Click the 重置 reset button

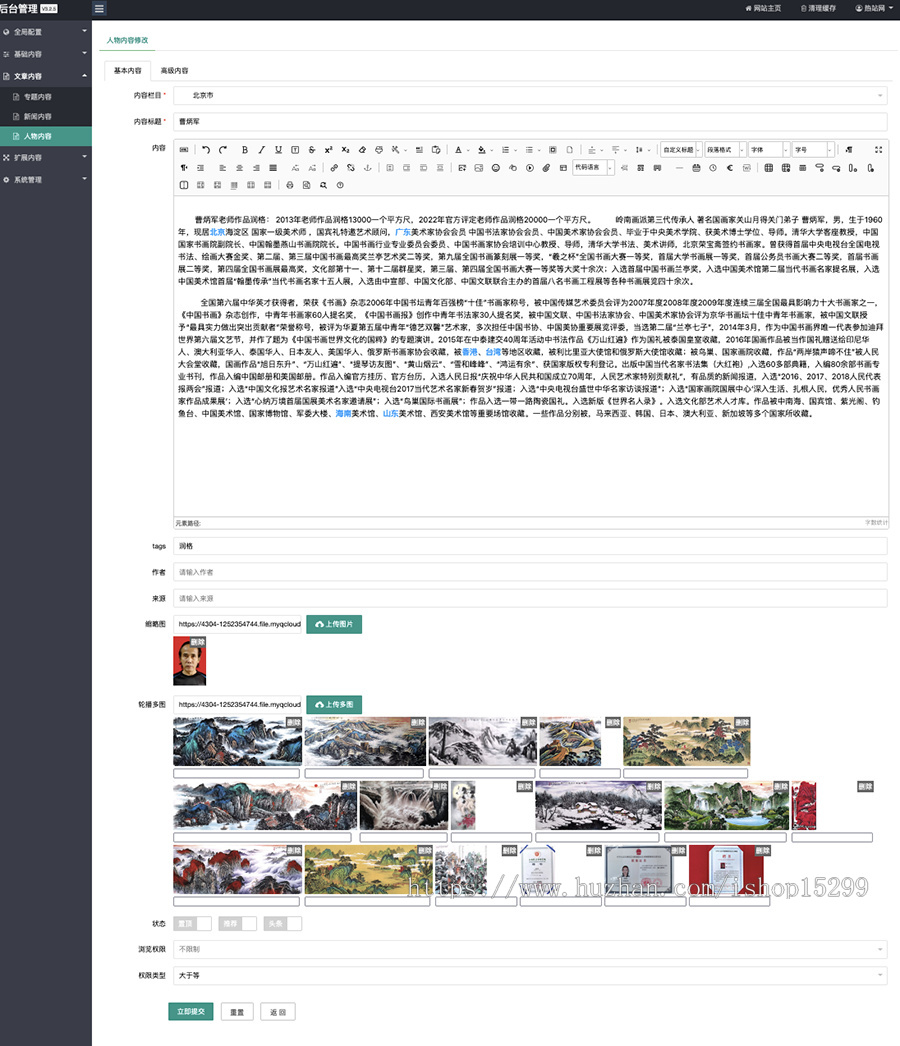237,1012
